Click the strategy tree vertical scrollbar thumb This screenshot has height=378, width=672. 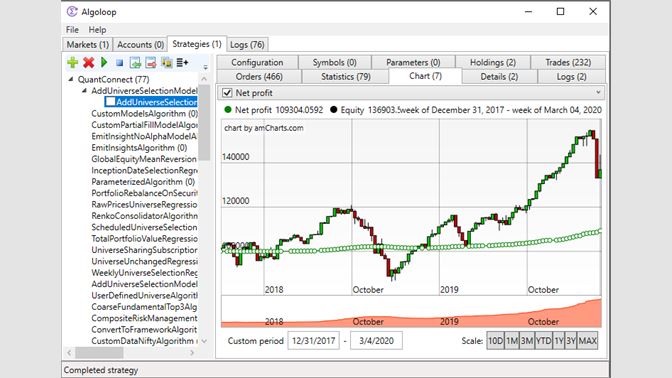click(x=204, y=122)
